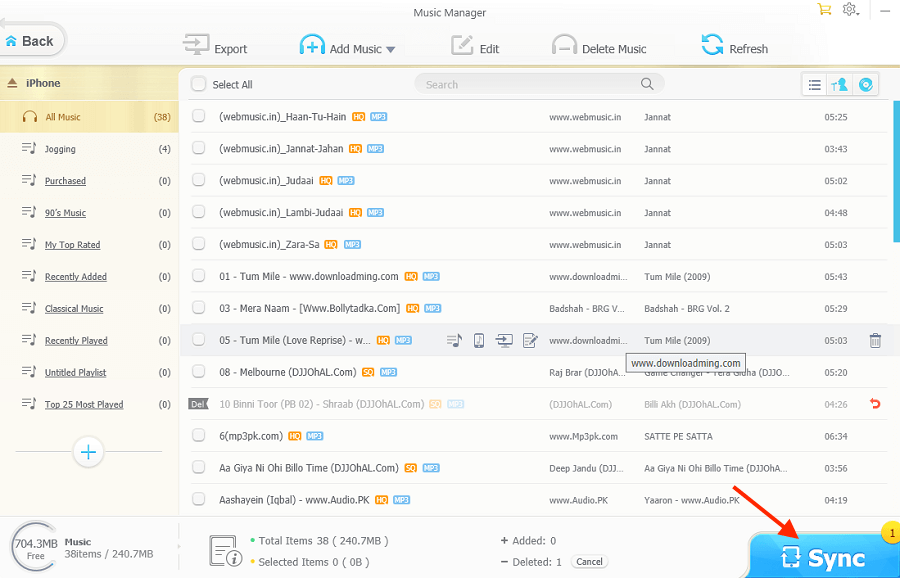Viewport: 900px width, 578px height.
Task: Add Tum Mile Love Reprise to playlist
Action: [454, 340]
